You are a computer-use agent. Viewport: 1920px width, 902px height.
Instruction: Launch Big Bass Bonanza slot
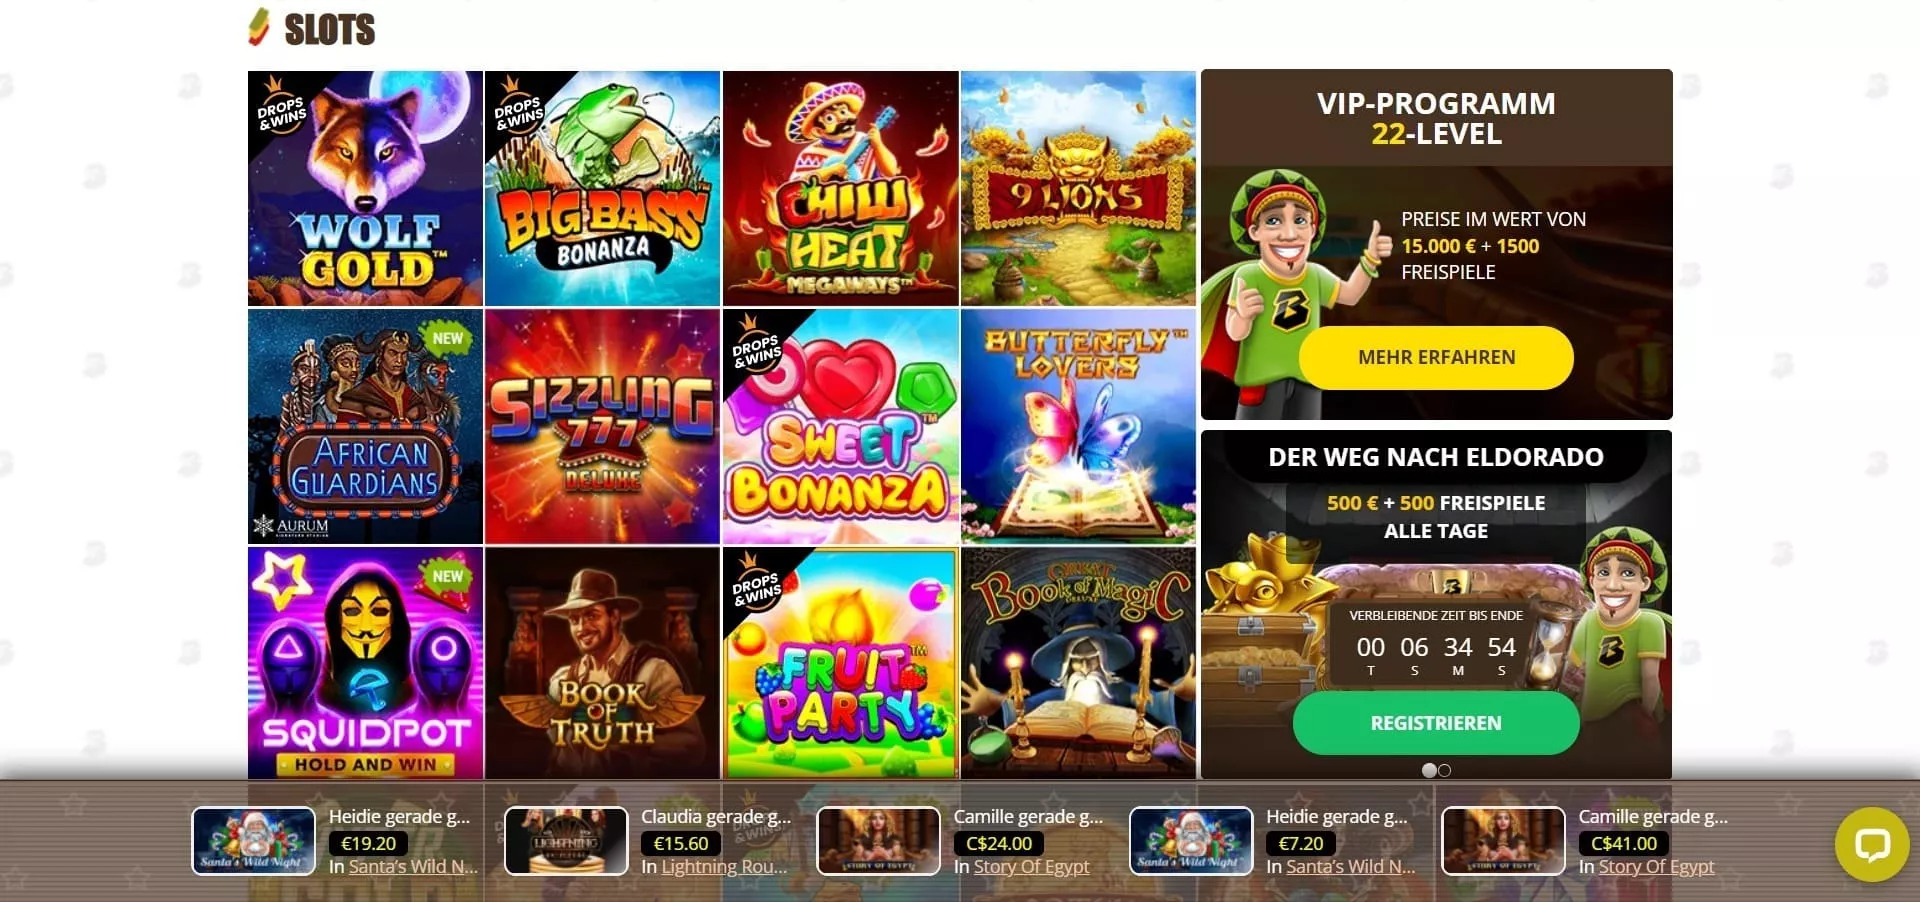coord(602,188)
